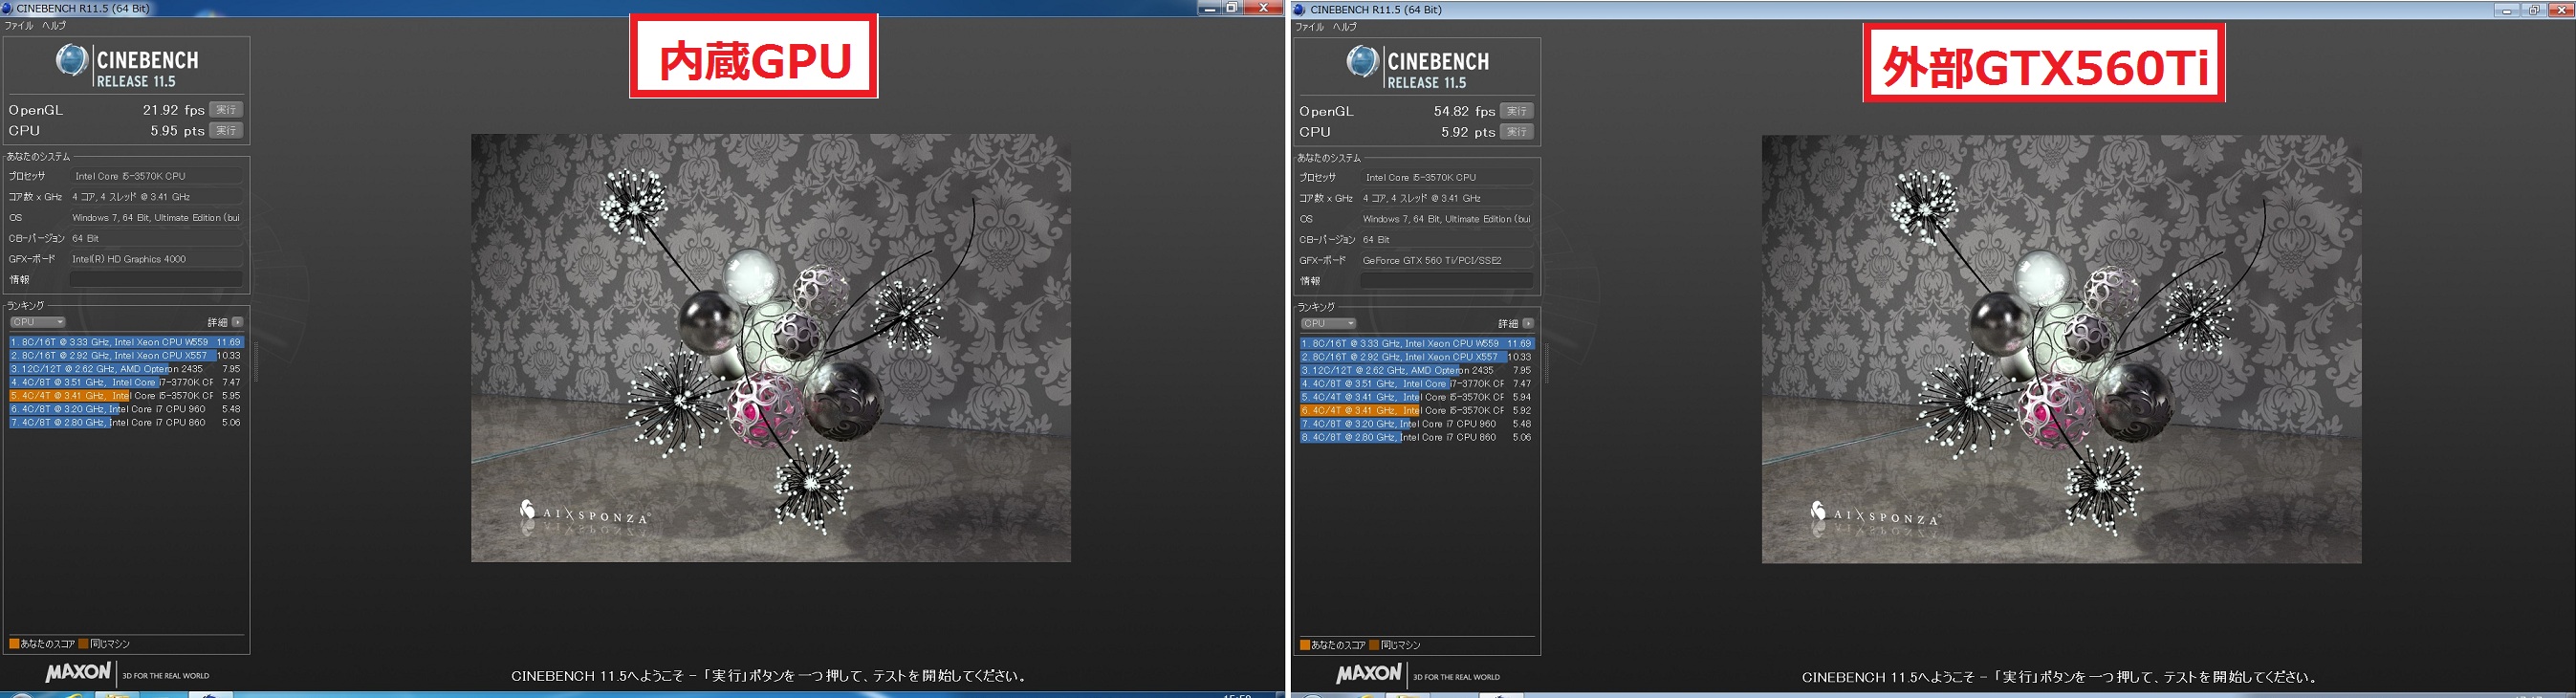Click the MAXON logo in the GTX 560 Ti window
This screenshot has width=2576, height=698.
point(1369,674)
